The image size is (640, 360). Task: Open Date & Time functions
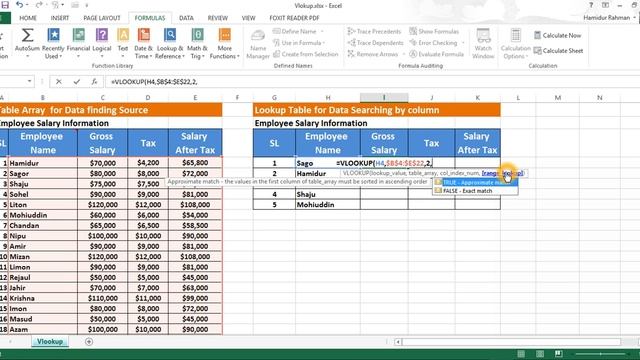[143, 44]
